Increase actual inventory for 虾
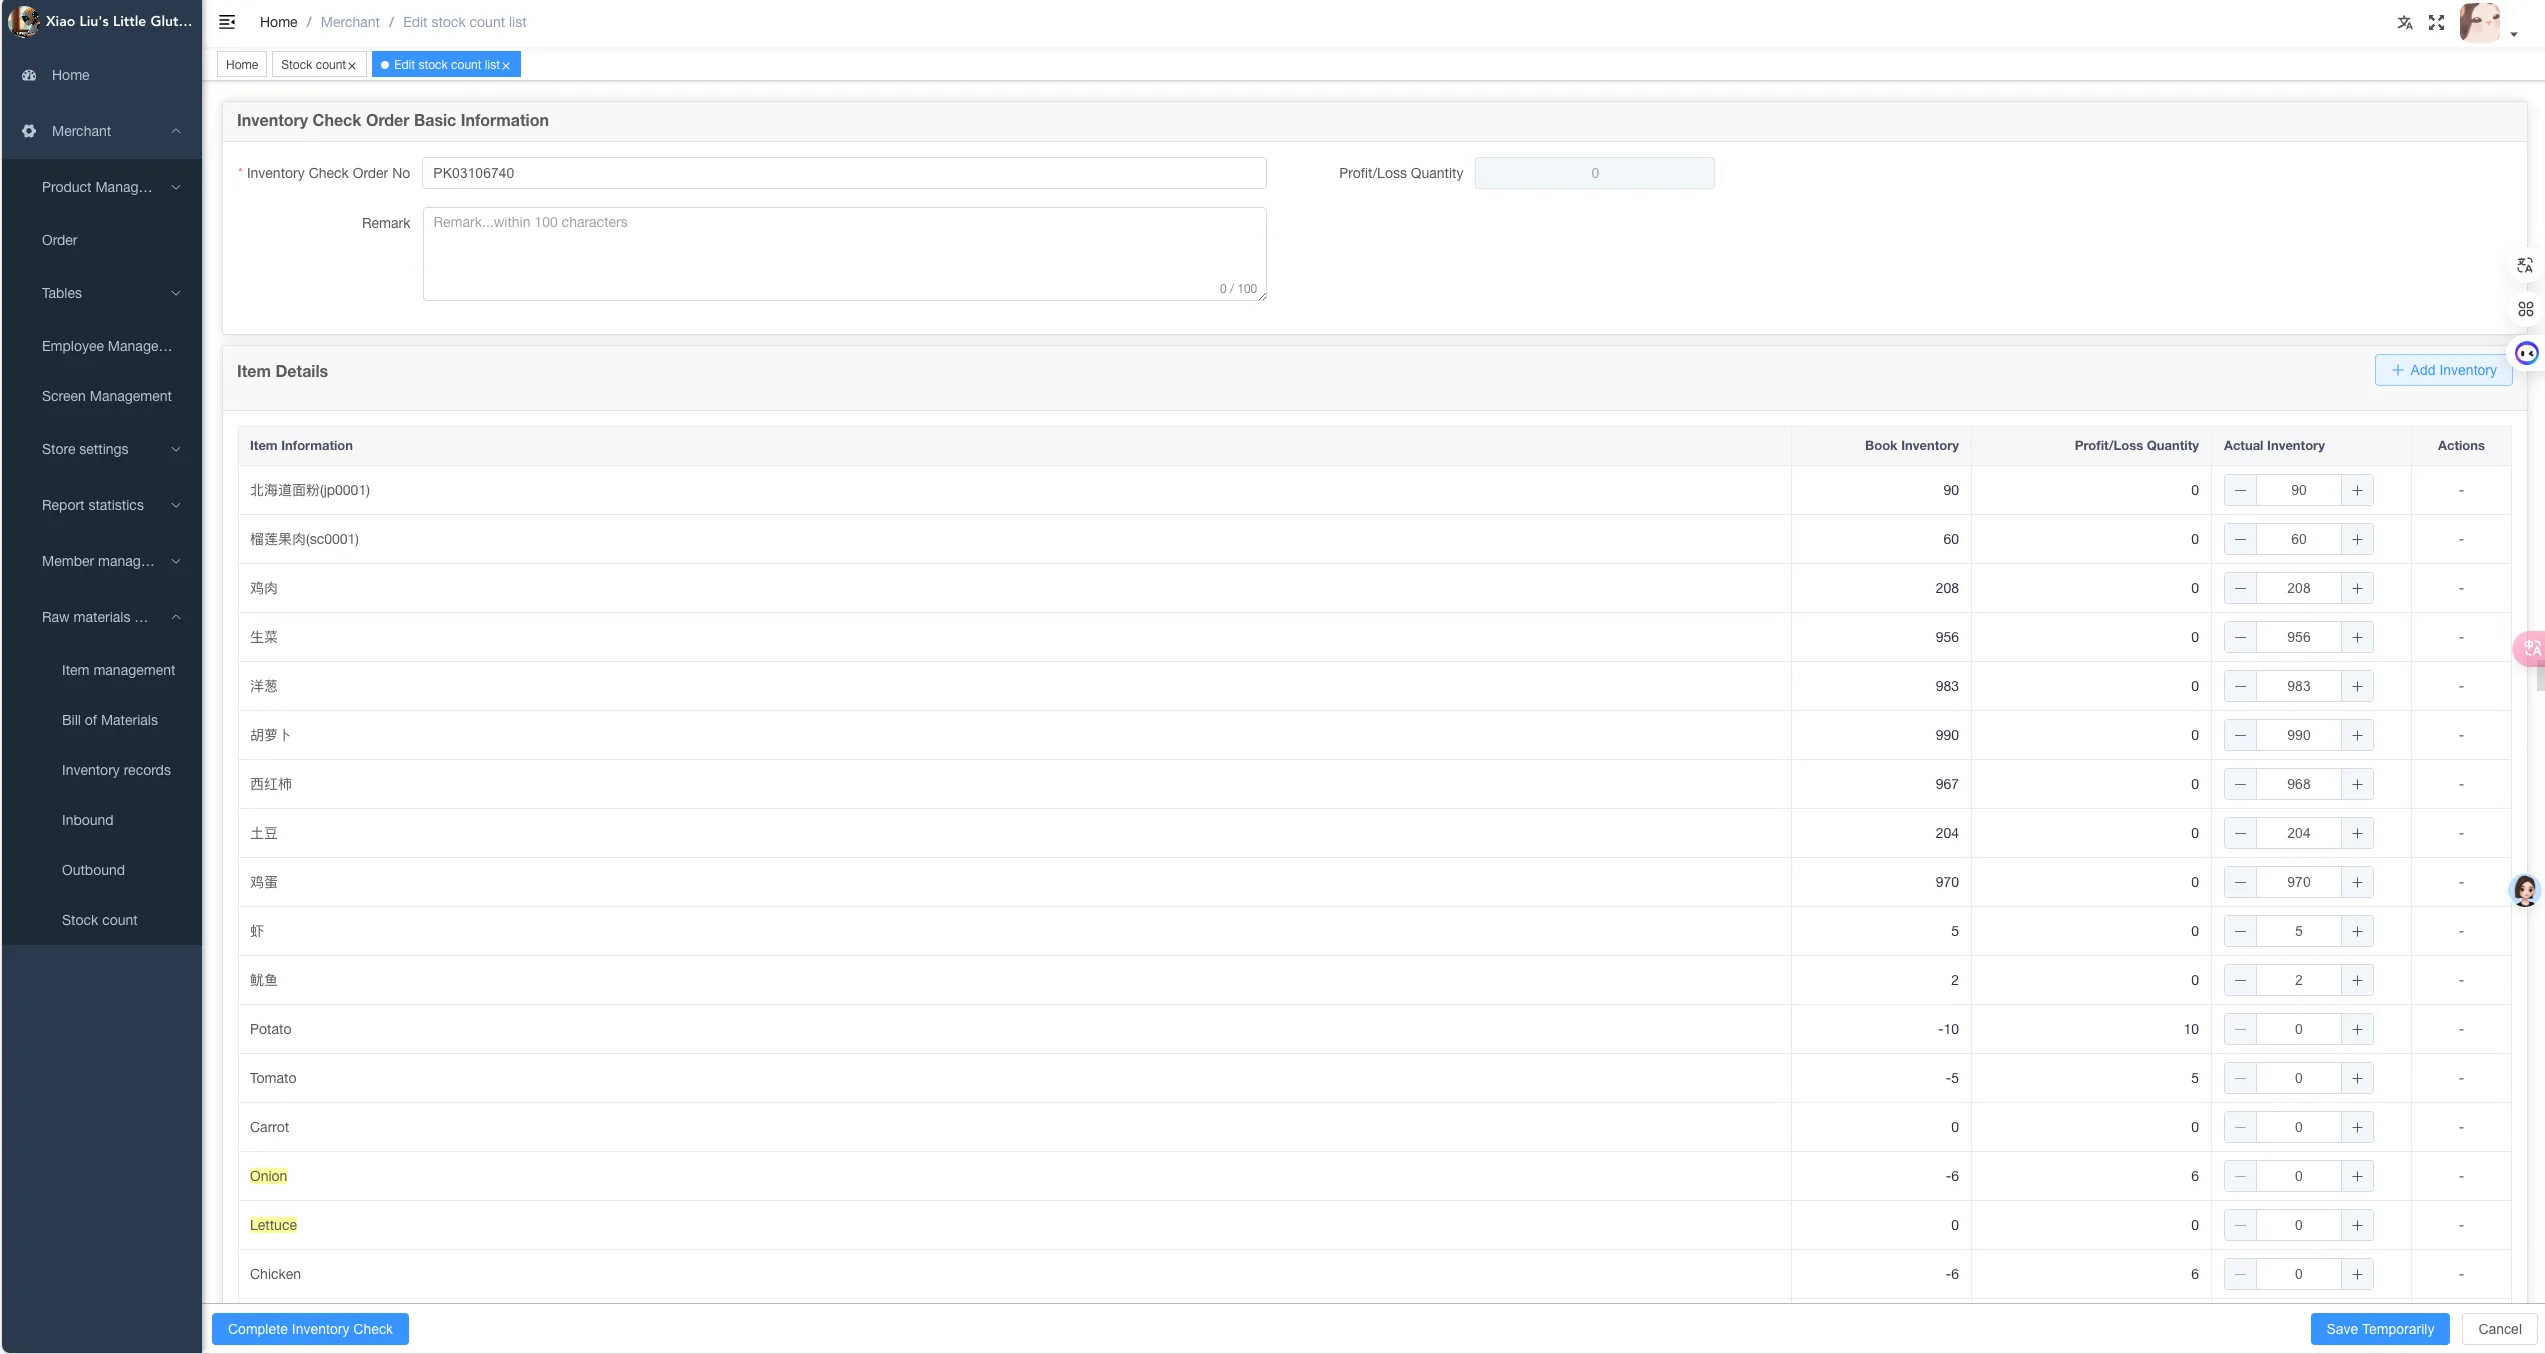 pyautogui.click(x=2357, y=931)
